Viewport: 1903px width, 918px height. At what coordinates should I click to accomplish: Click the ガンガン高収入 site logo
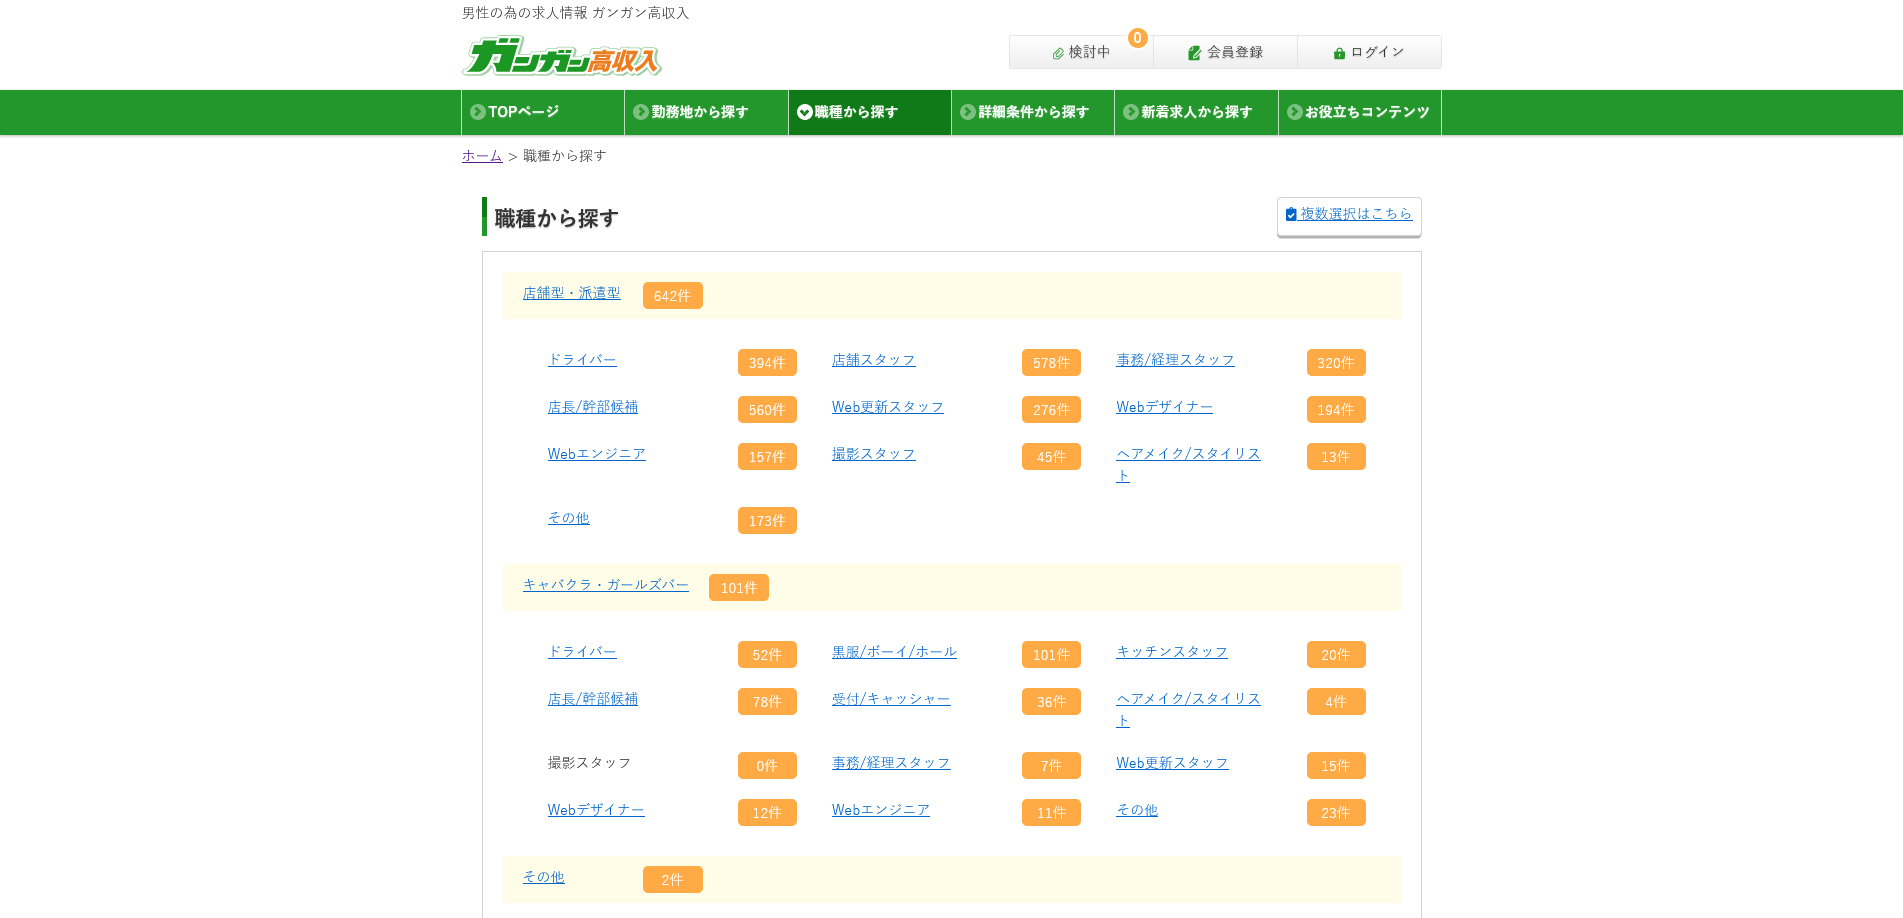pos(561,56)
